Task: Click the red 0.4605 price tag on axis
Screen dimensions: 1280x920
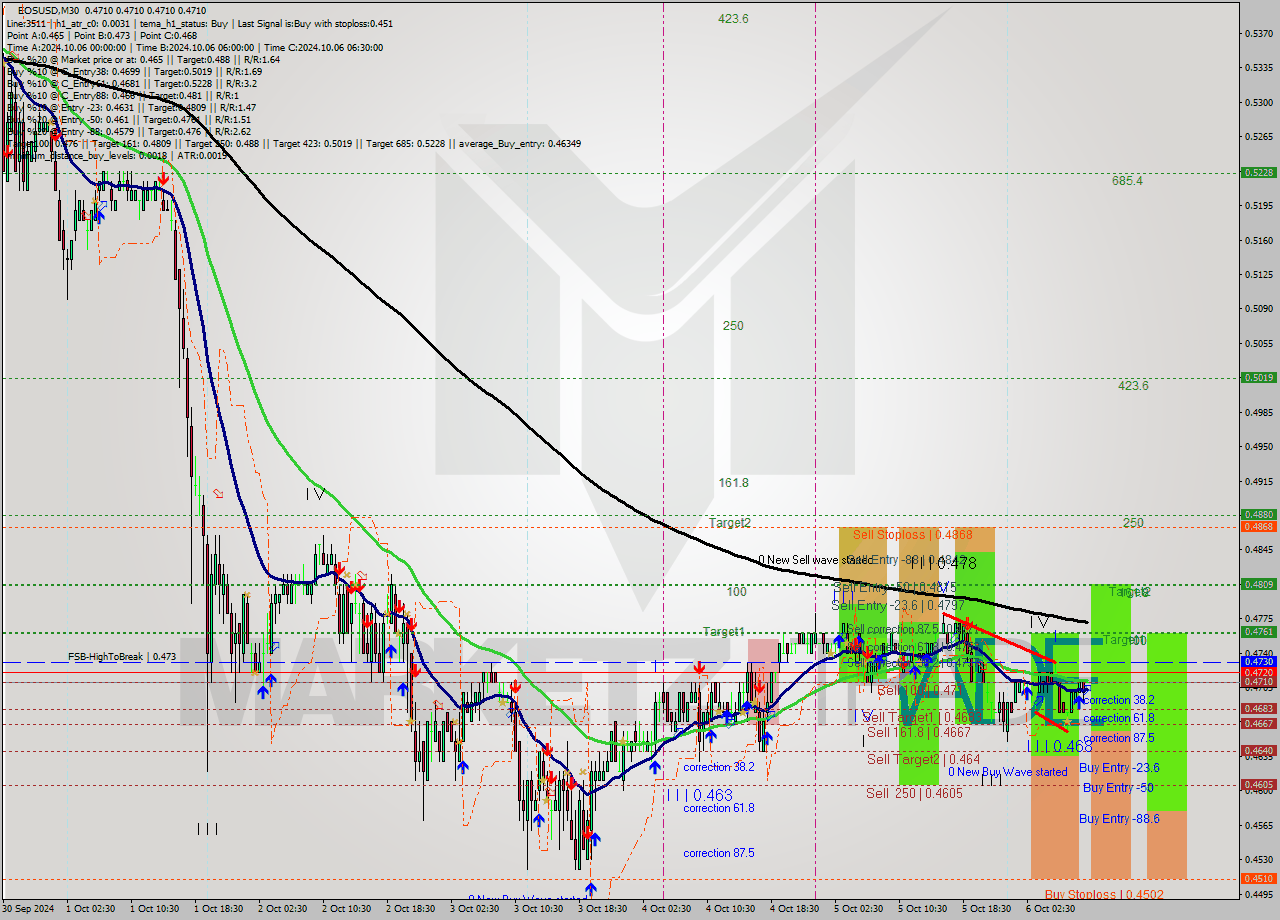Action: tap(1257, 785)
